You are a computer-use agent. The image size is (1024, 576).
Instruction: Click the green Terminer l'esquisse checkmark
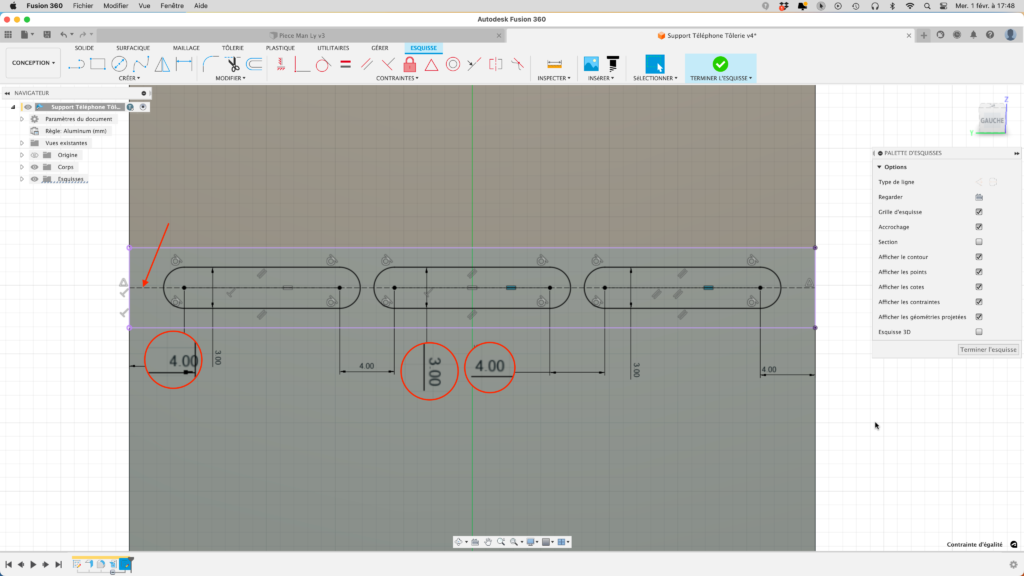720,63
